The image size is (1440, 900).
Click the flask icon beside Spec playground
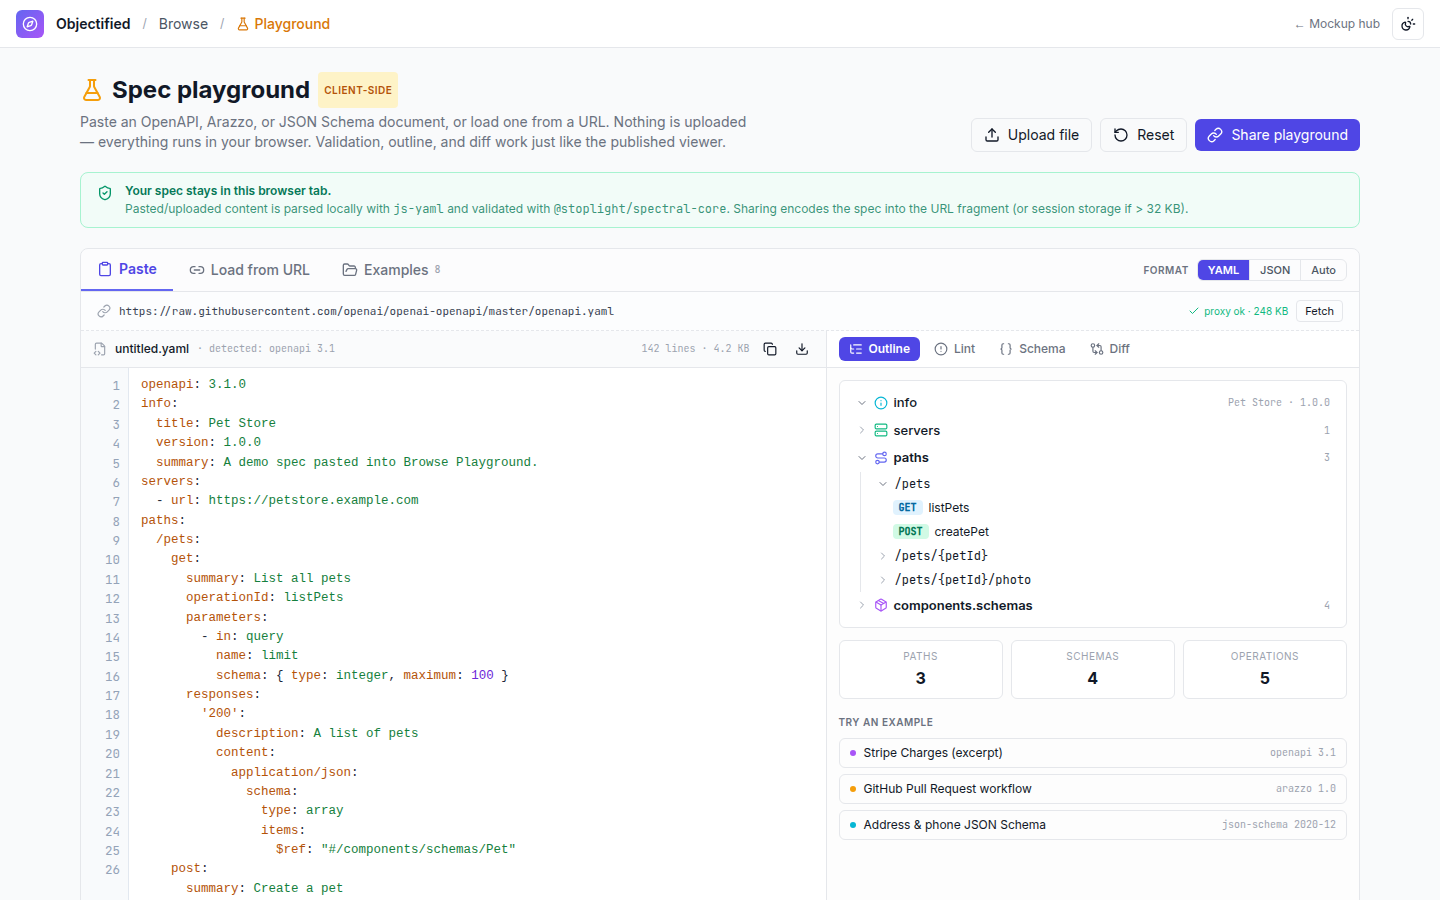92,90
